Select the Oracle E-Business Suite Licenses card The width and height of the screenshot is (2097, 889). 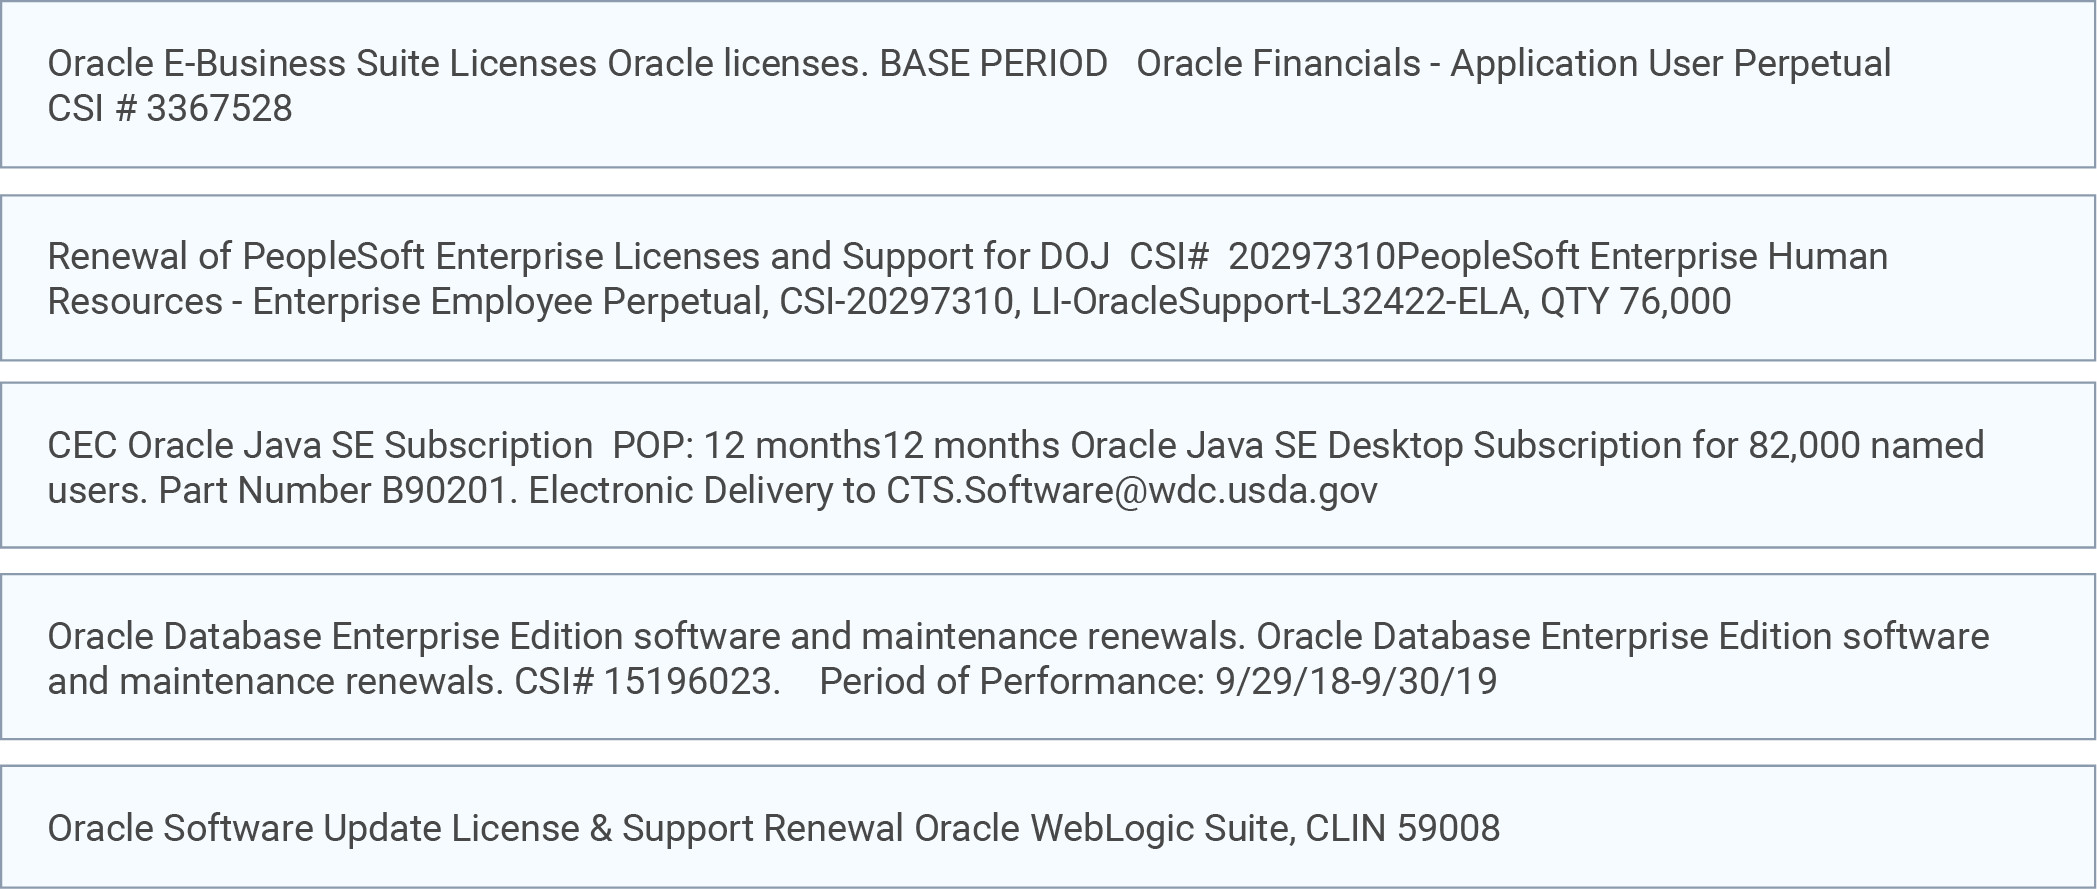point(1048,84)
